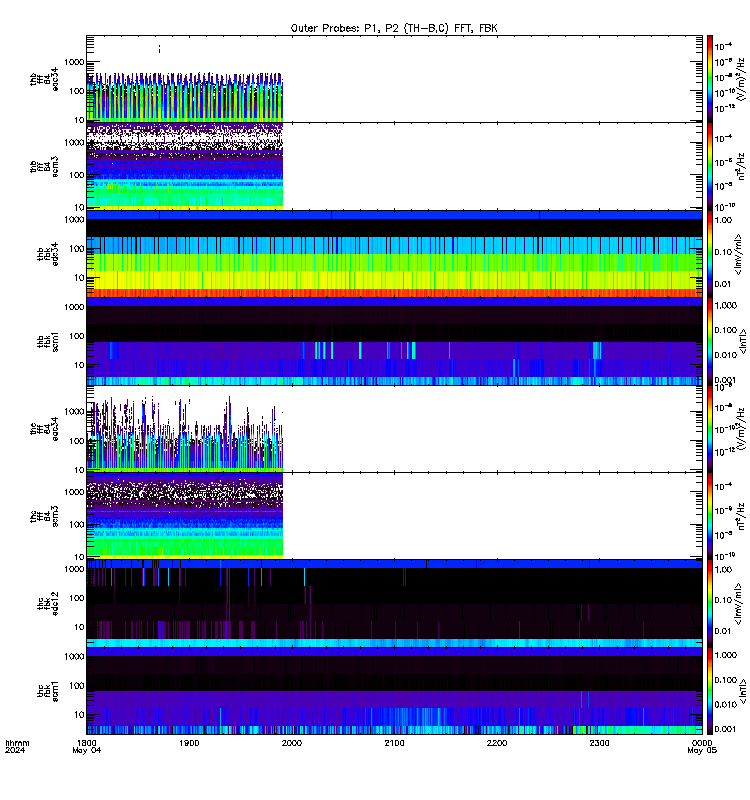Select the thb fbk edc34 spectrogram panel
The height and width of the screenshot is (800, 750).
pos(394,254)
